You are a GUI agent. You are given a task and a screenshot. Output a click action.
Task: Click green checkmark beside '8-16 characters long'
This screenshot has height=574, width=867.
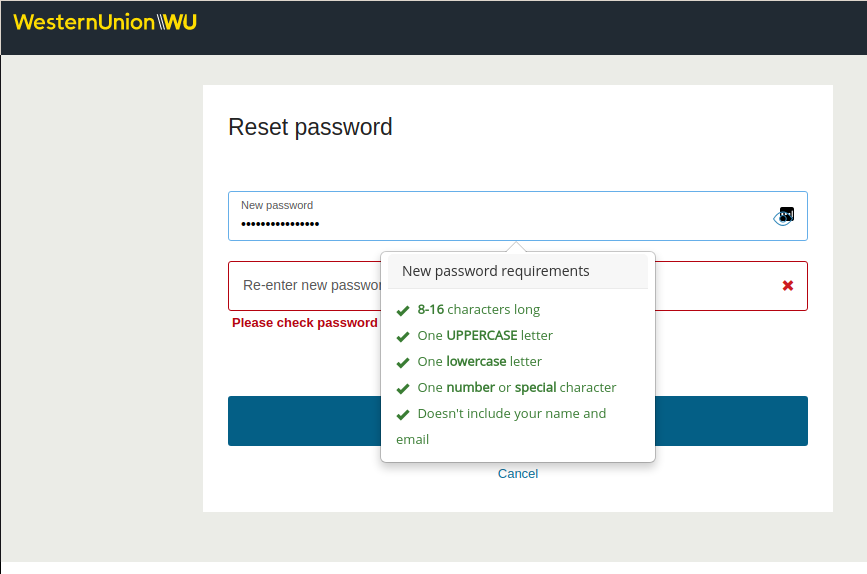(x=403, y=311)
